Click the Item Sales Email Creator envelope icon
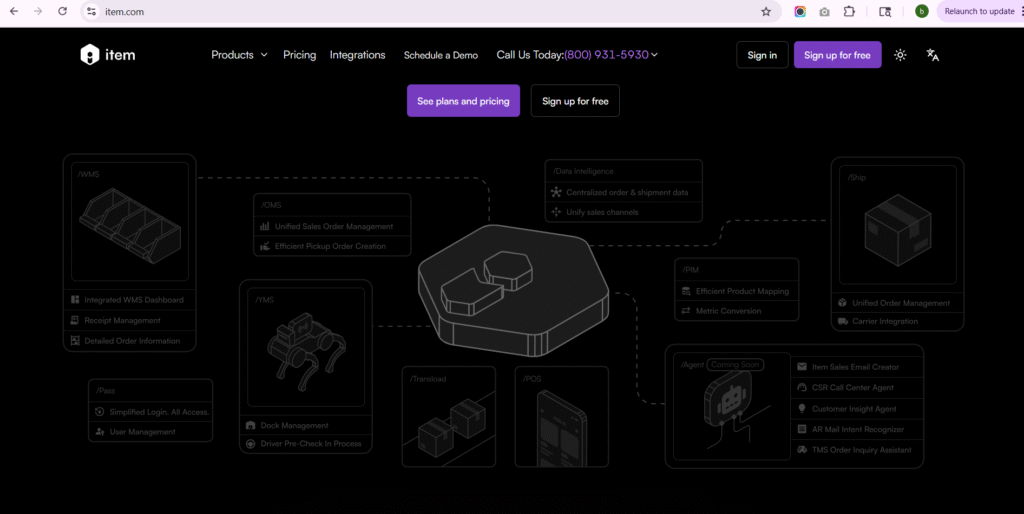1024x514 pixels. (802, 367)
